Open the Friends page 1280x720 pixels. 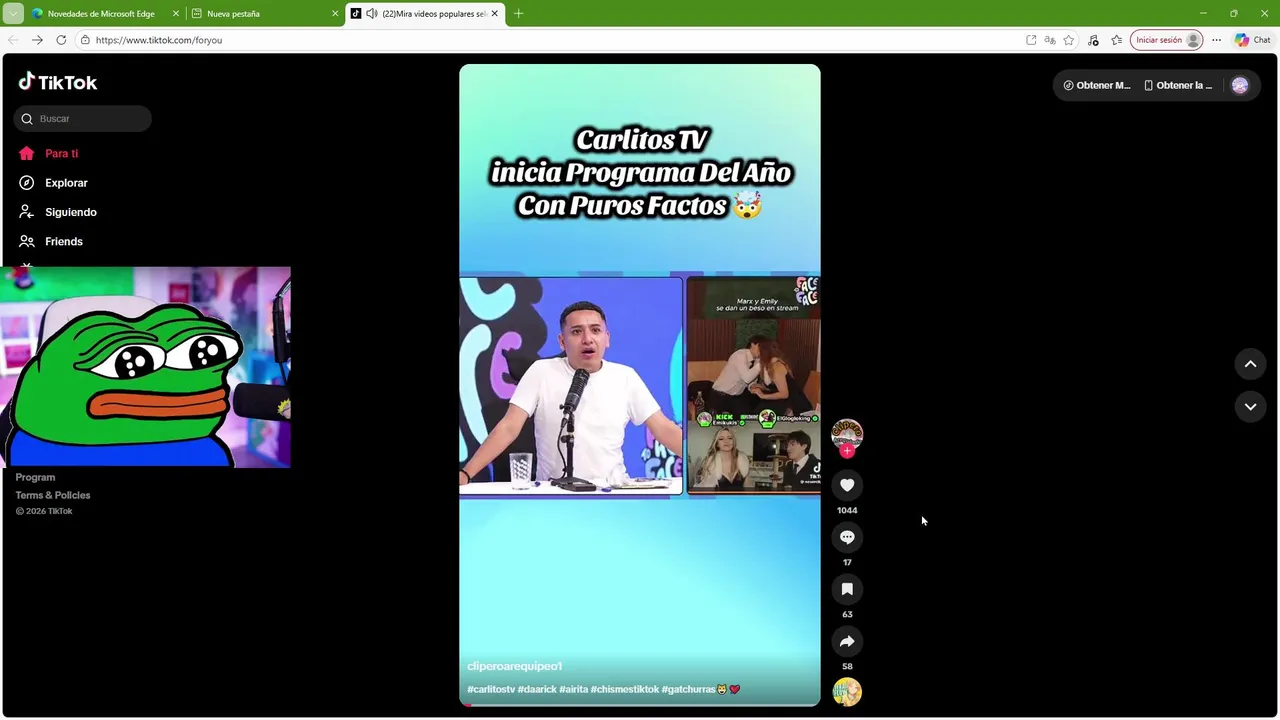(x=64, y=241)
